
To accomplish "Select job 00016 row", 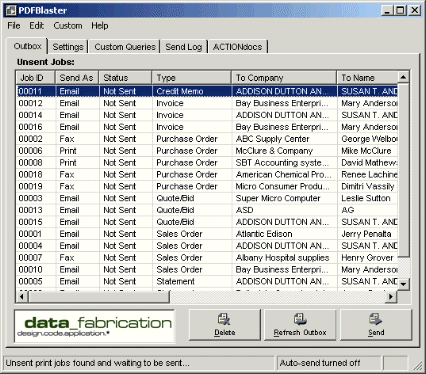I will (207, 127).
